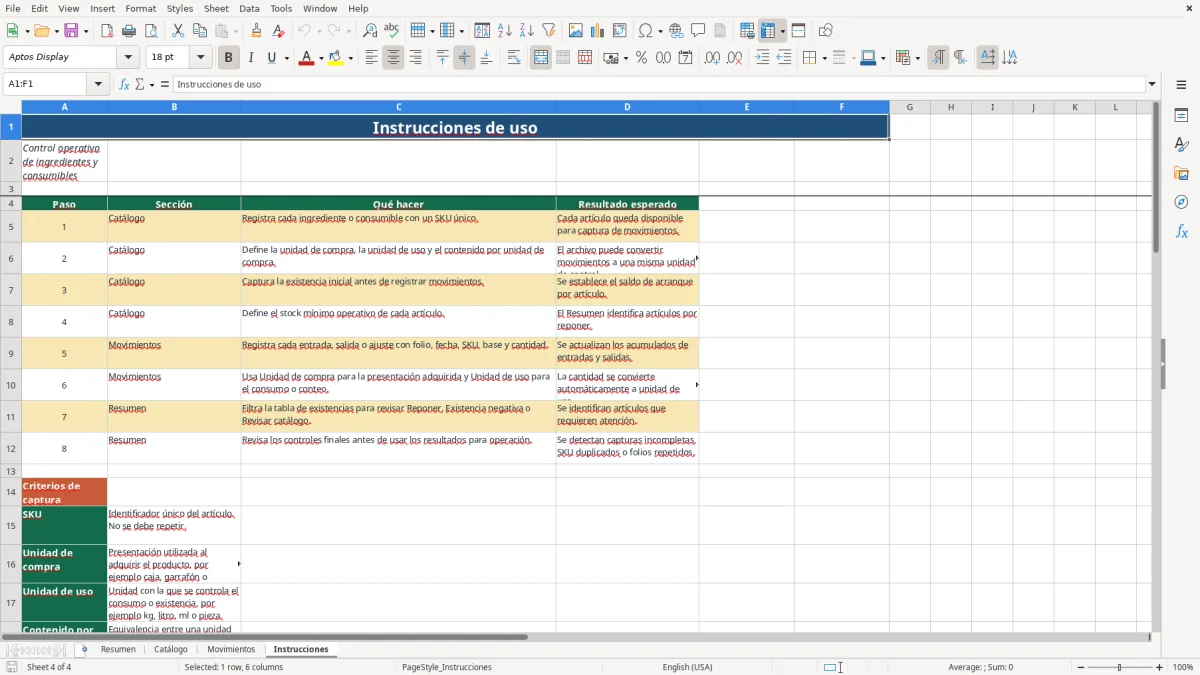Click the Copy icon
Viewport: 1200px width, 675px height.
coord(200,31)
